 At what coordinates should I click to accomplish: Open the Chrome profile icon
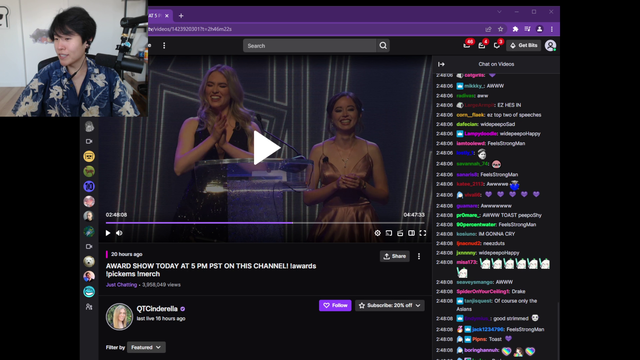(x=540, y=29)
